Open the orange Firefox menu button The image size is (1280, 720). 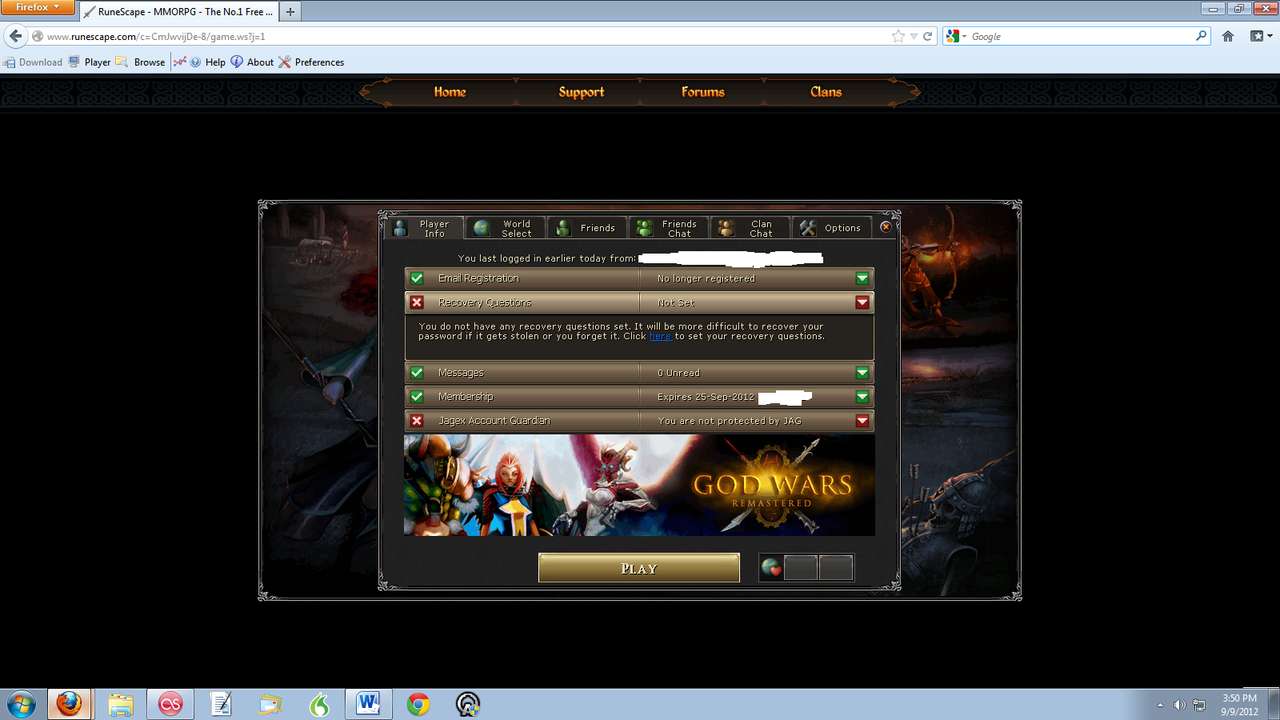[x=37, y=8]
